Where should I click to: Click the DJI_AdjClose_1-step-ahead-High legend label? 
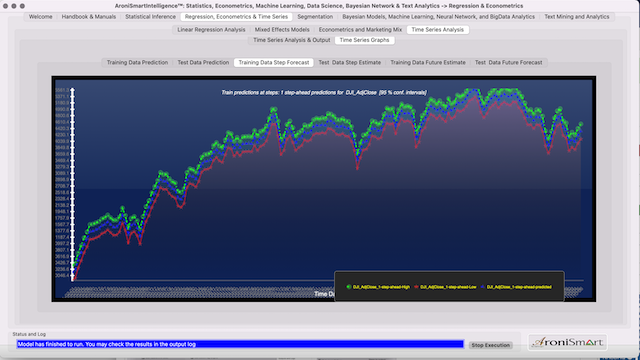[381, 287]
